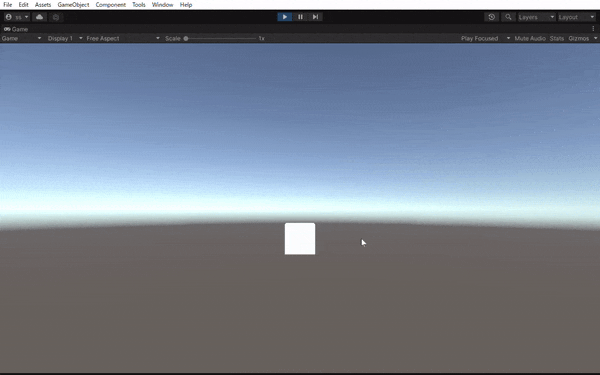
Task: Open the Display 1 dropdown
Action: (x=65, y=38)
